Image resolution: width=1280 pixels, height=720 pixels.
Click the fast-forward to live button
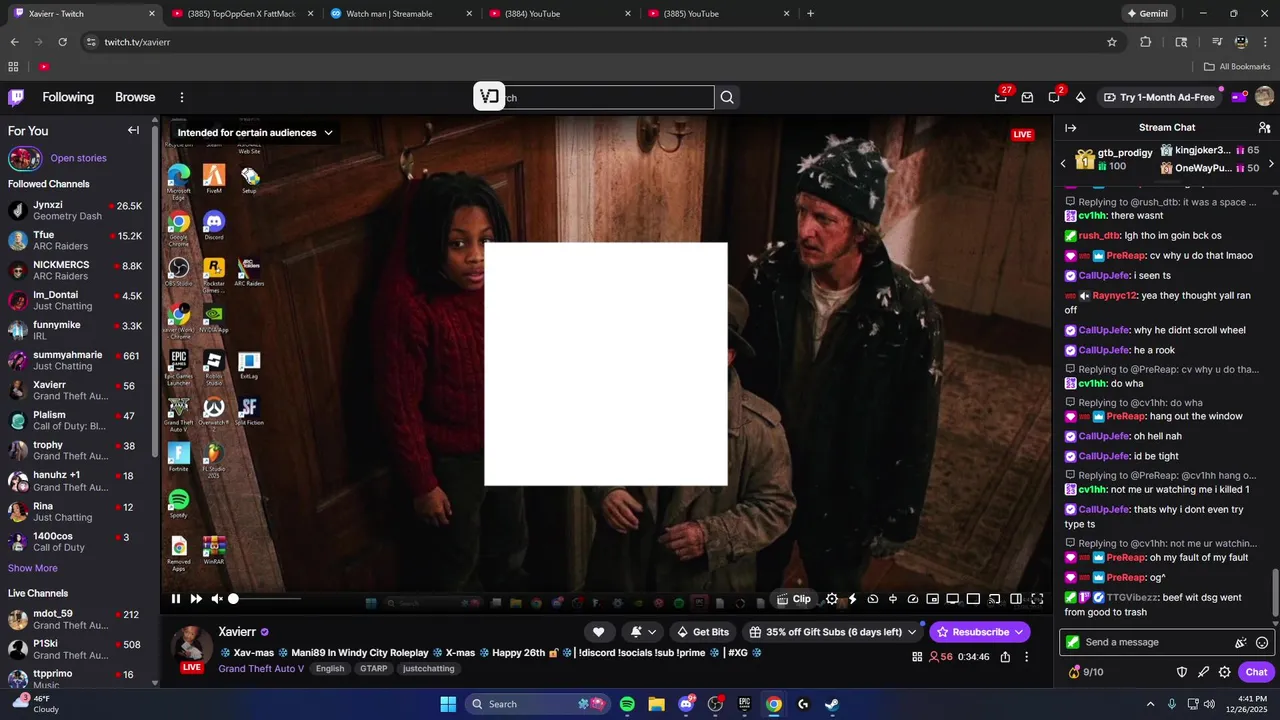coord(196,599)
